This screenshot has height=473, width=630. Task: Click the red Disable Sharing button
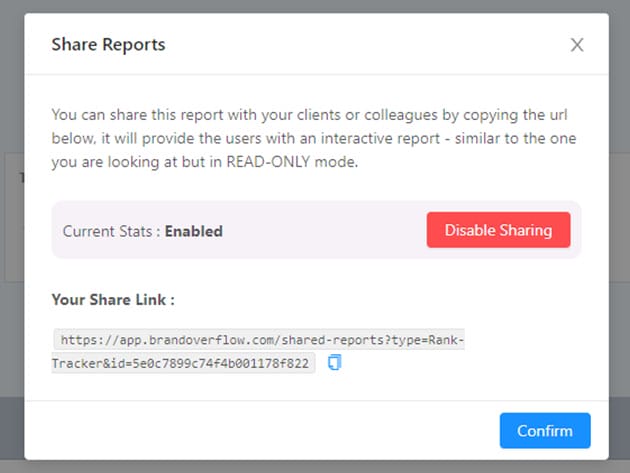pyautogui.click(x=498, y=230)
